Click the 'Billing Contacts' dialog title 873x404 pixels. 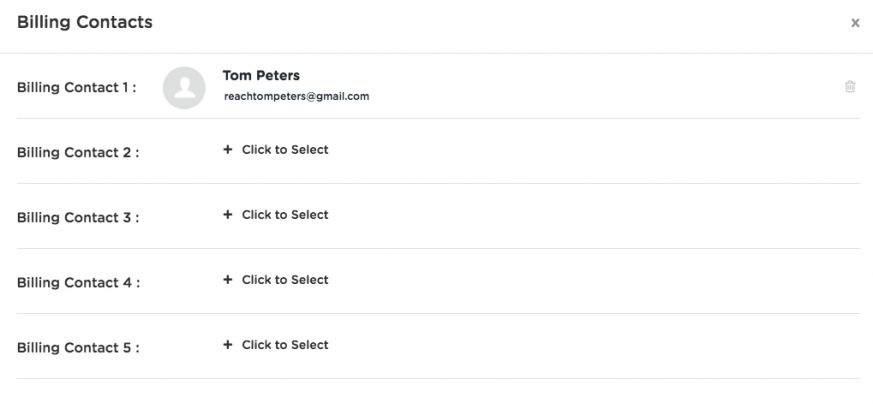point(85,22)
